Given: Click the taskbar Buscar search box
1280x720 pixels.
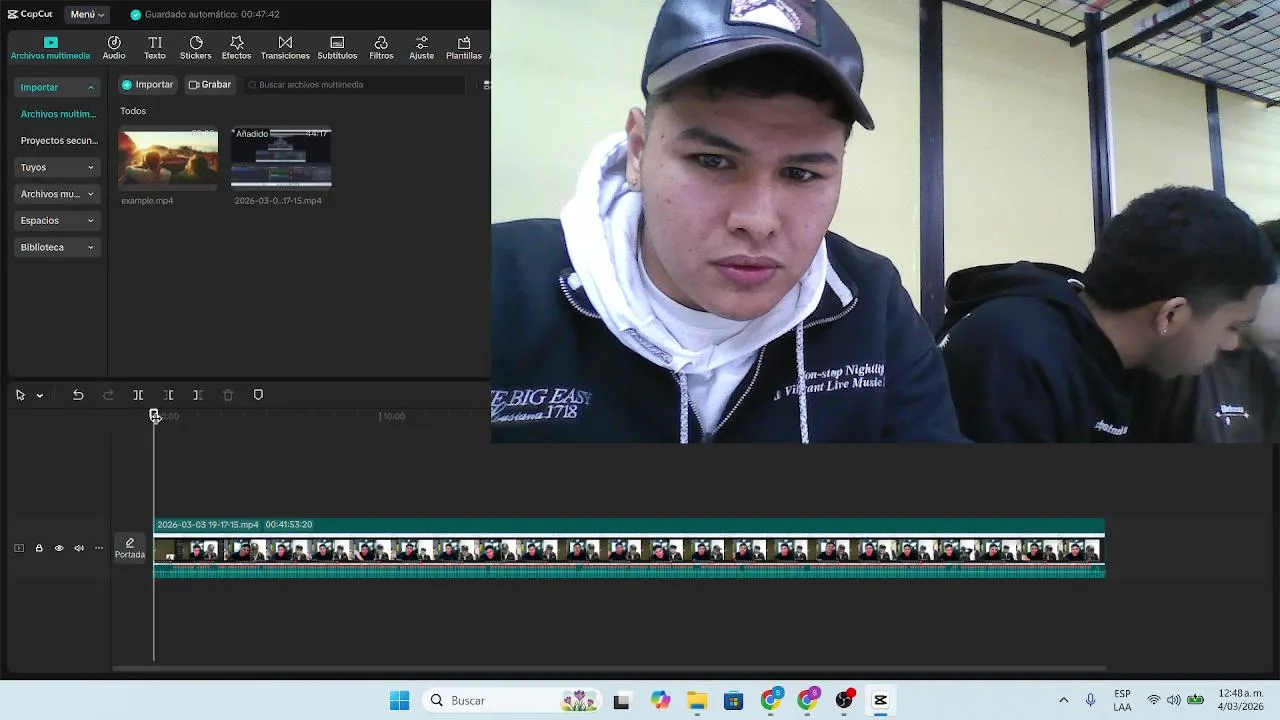Looking at the screenshot, I should tap(512, 700).
